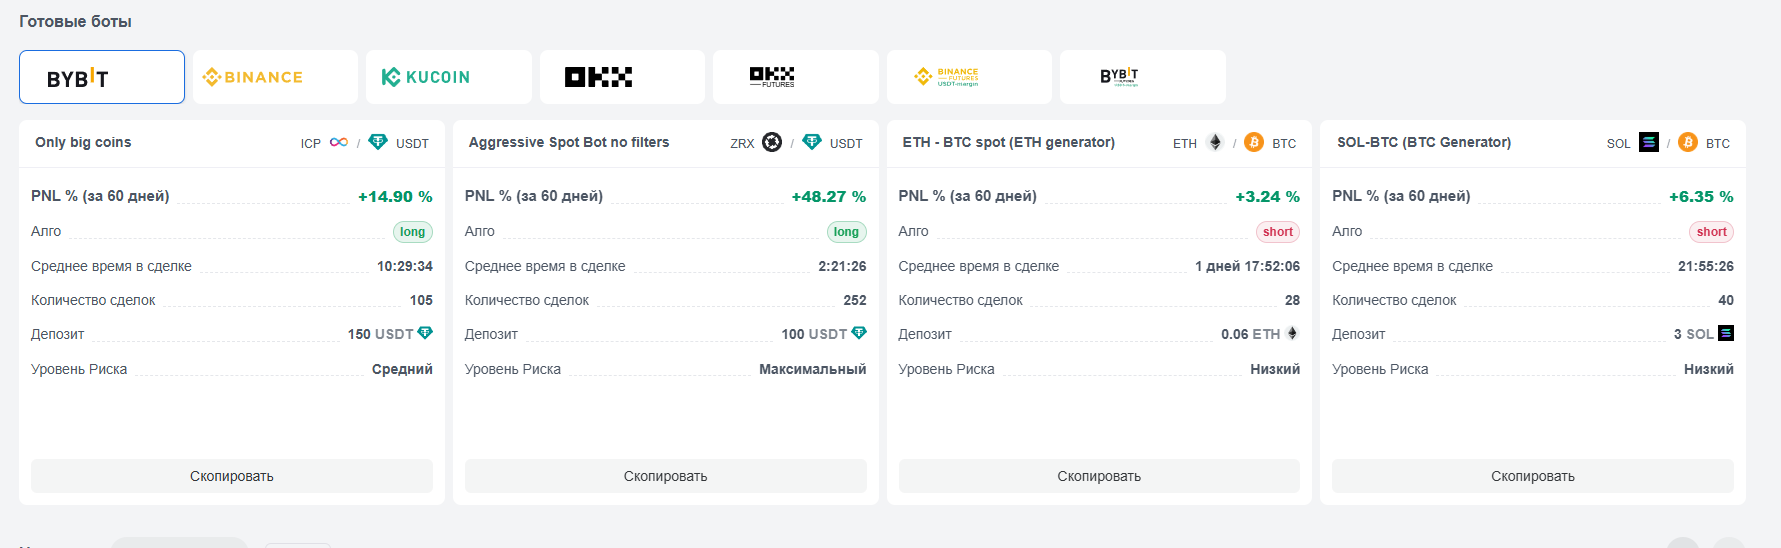The height and width of the screenshot is (548, 1781).
Task: Copy the ETH - BTC spot bot
Action: click(x=1099, y=476)
